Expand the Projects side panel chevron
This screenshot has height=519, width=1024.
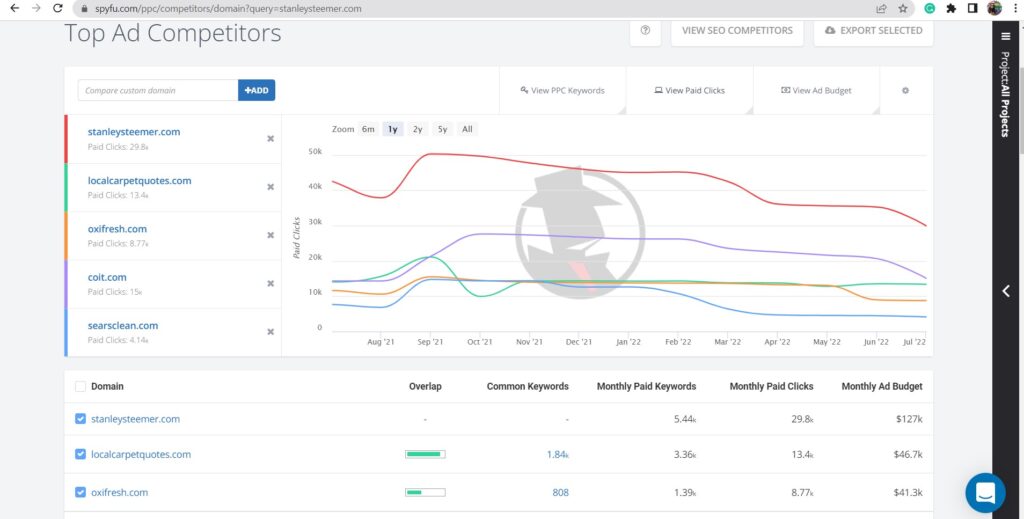click(x=1006, y=291)
